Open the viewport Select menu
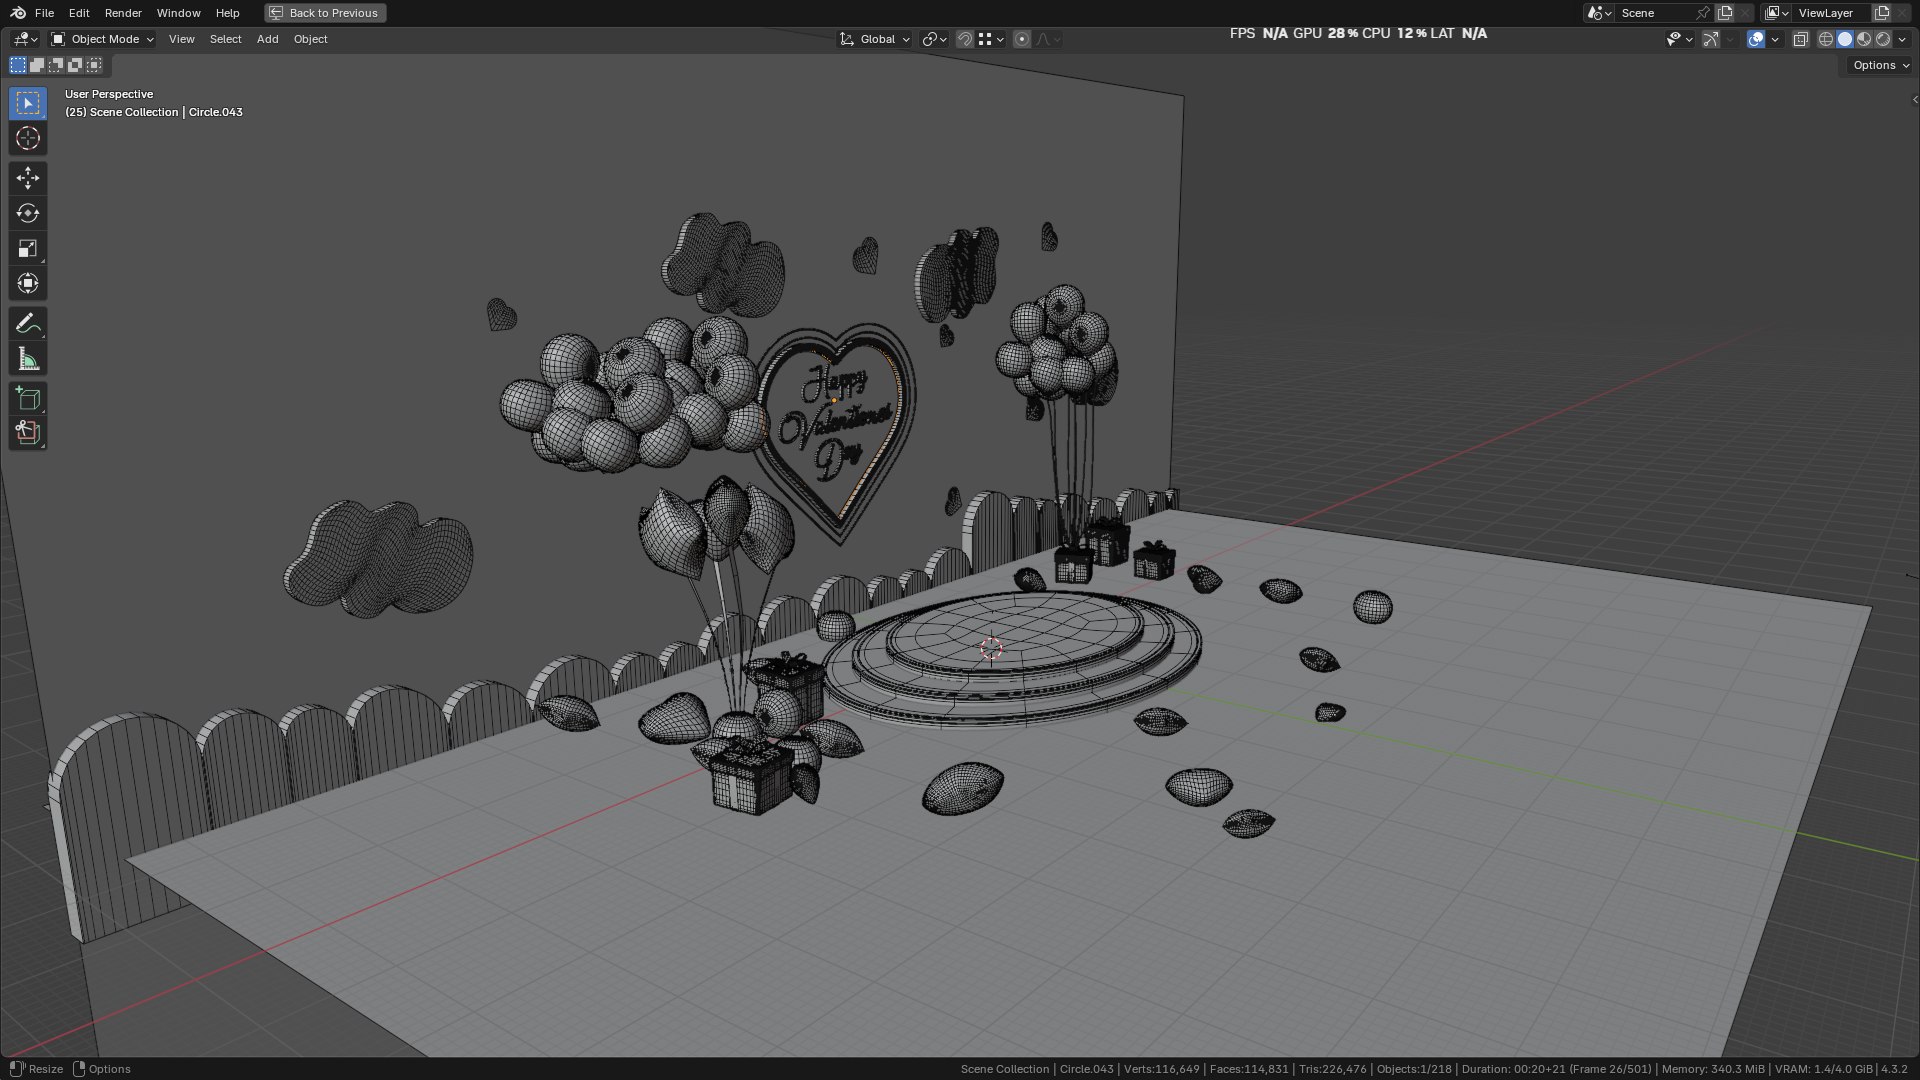The width and height of the screenshot is (1920, 1080). click(x=225, y=39)
